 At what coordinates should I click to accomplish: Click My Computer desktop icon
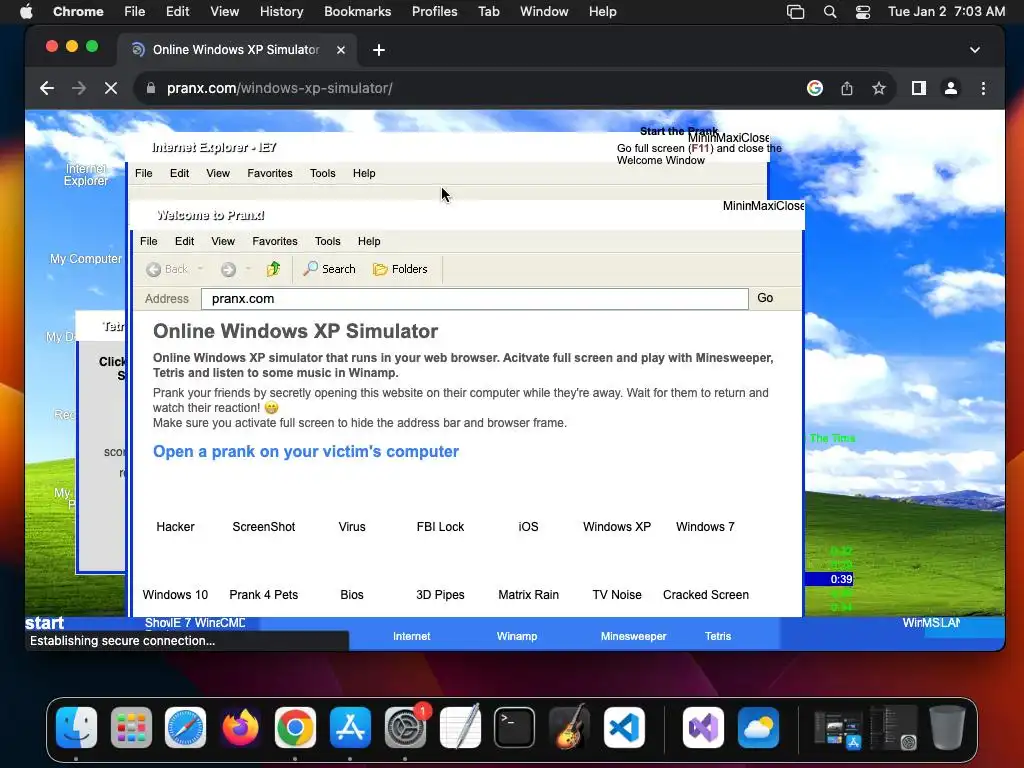click(x=86, y=259)
